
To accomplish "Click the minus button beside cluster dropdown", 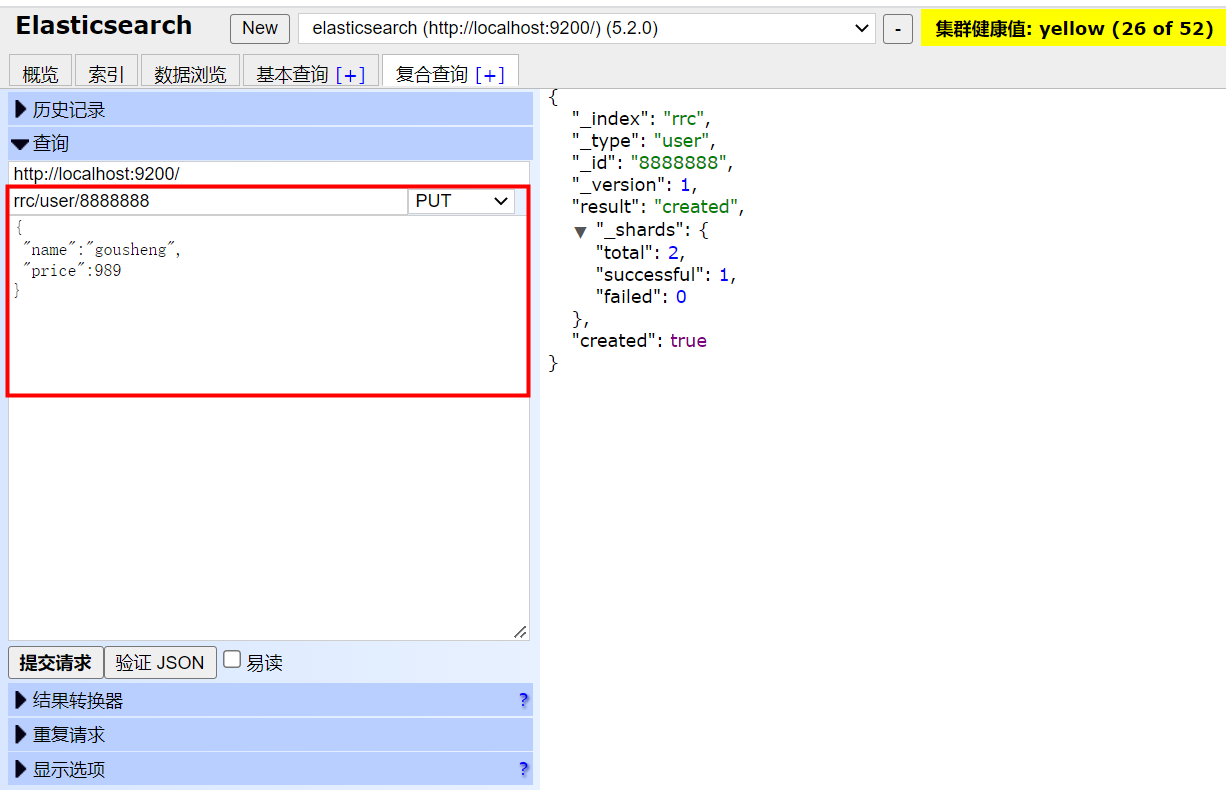I will 897,29.
